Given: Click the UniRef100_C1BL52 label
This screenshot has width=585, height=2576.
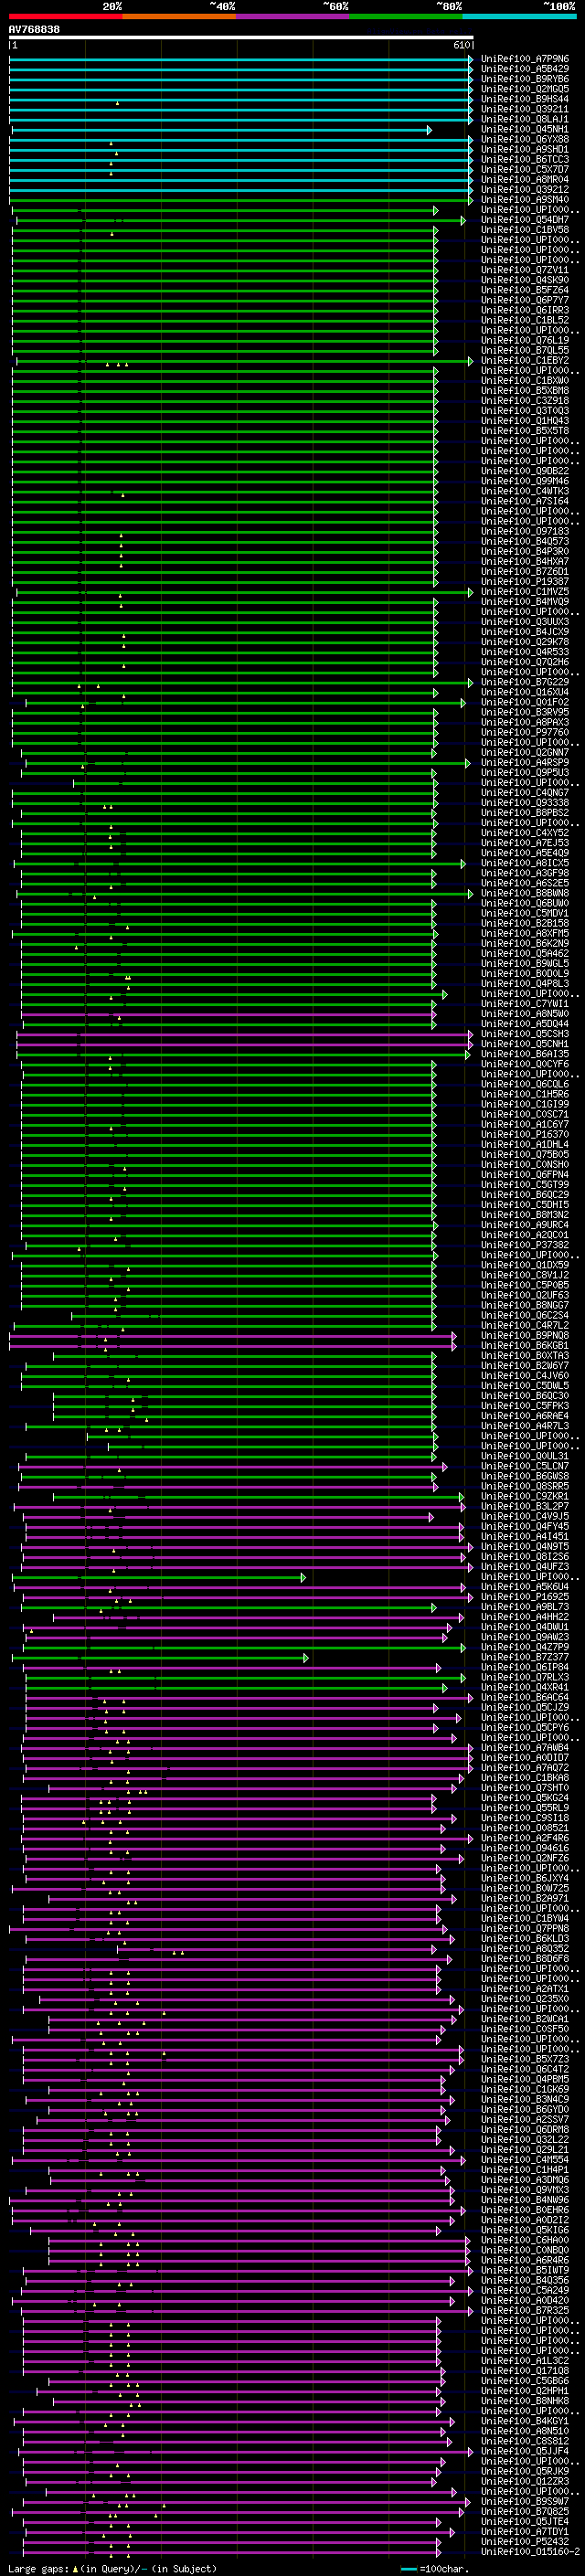Looking at the screenshot, I should (x=525, y=320).
